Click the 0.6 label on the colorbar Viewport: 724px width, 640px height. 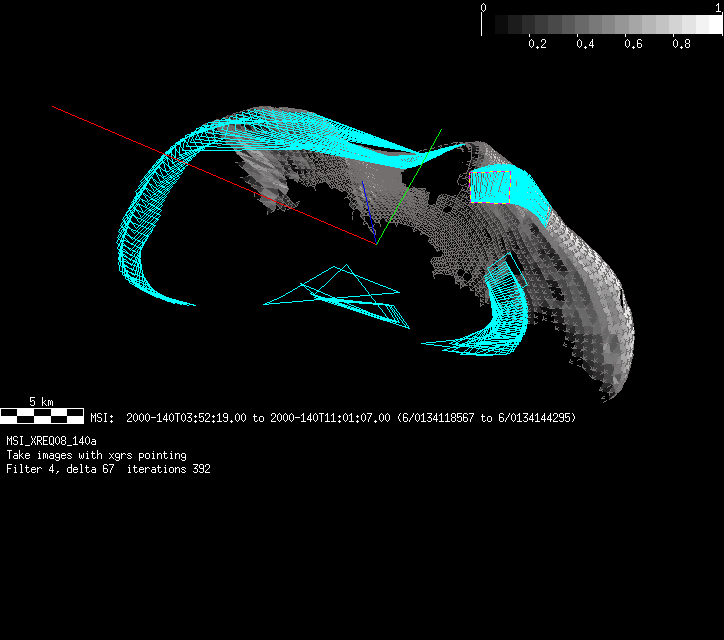point(634,44)
